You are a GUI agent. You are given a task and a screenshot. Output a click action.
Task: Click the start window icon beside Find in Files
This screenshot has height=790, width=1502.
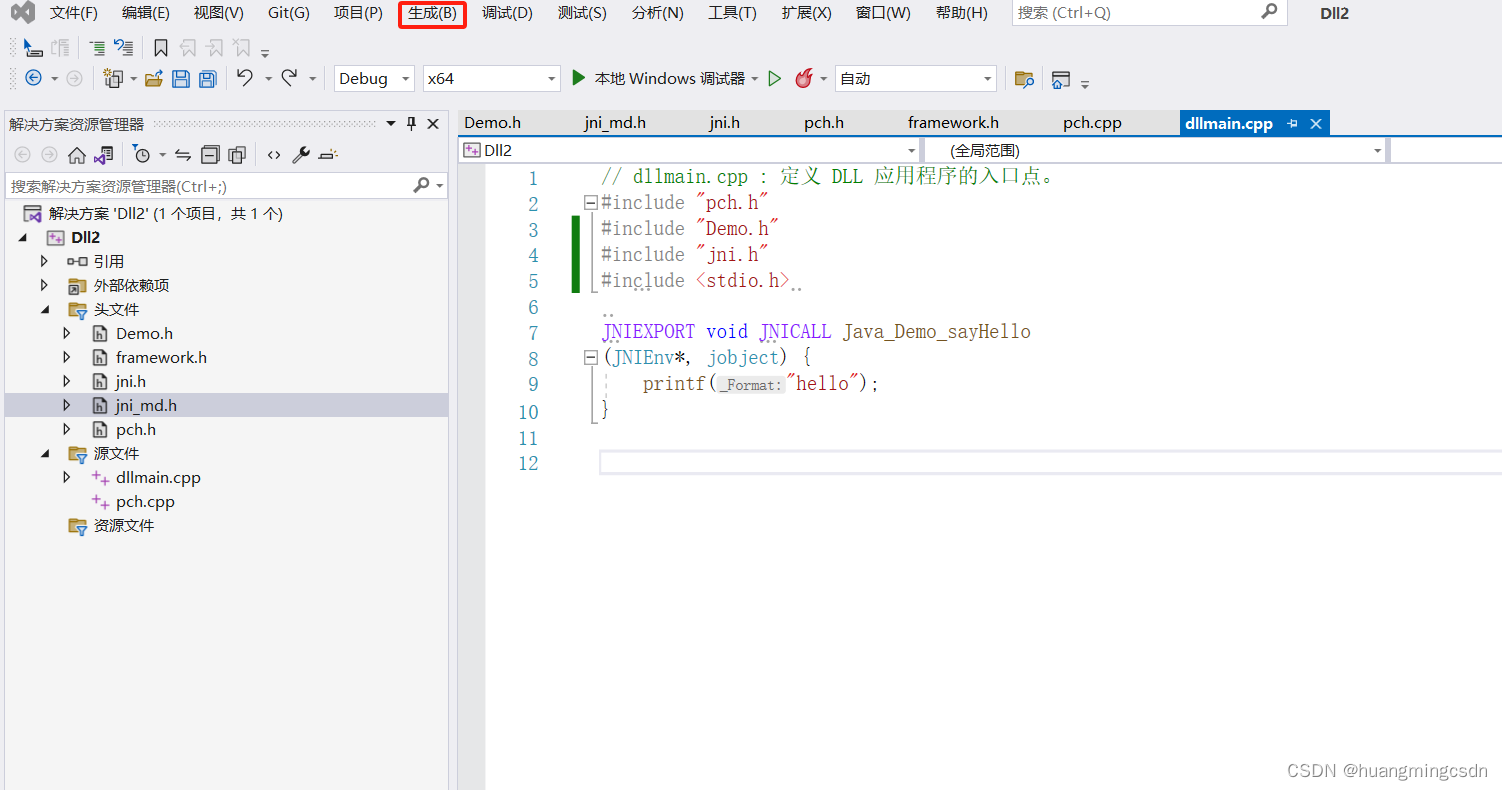tap(1060, 79)
